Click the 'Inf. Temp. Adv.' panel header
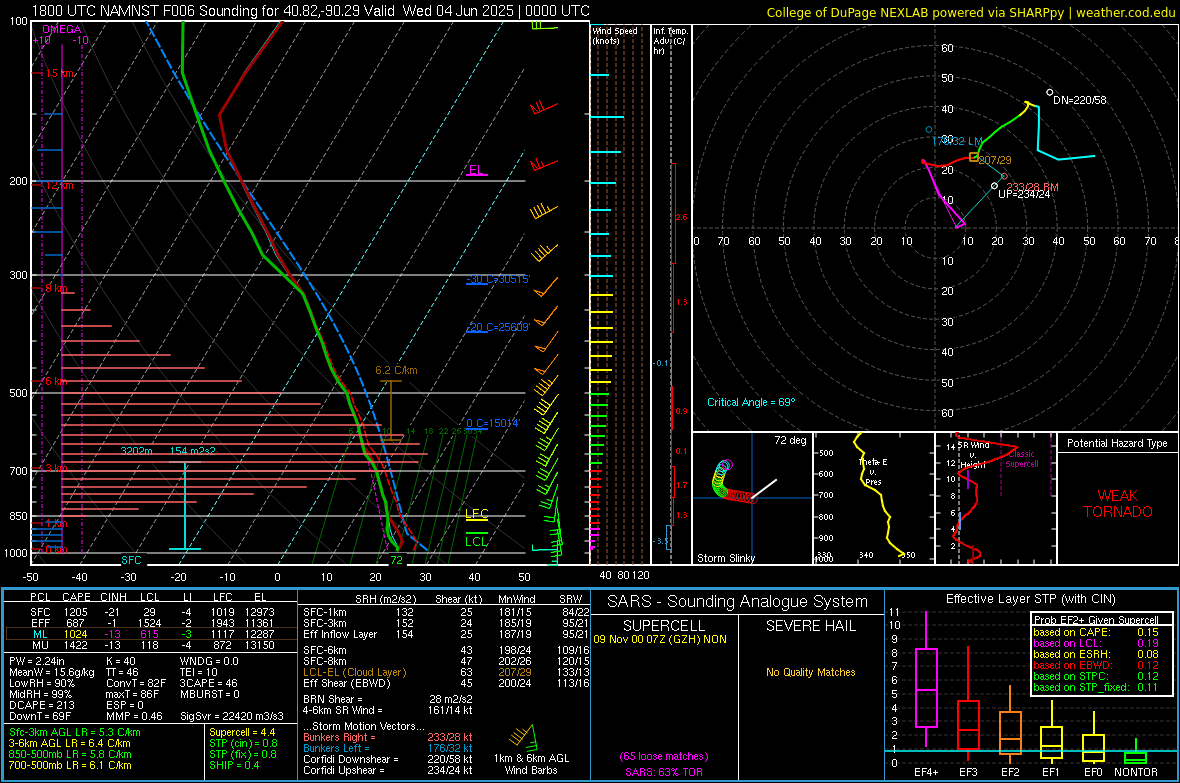The height and width of the screenshot is (783, 1180). tap(671, 41)
